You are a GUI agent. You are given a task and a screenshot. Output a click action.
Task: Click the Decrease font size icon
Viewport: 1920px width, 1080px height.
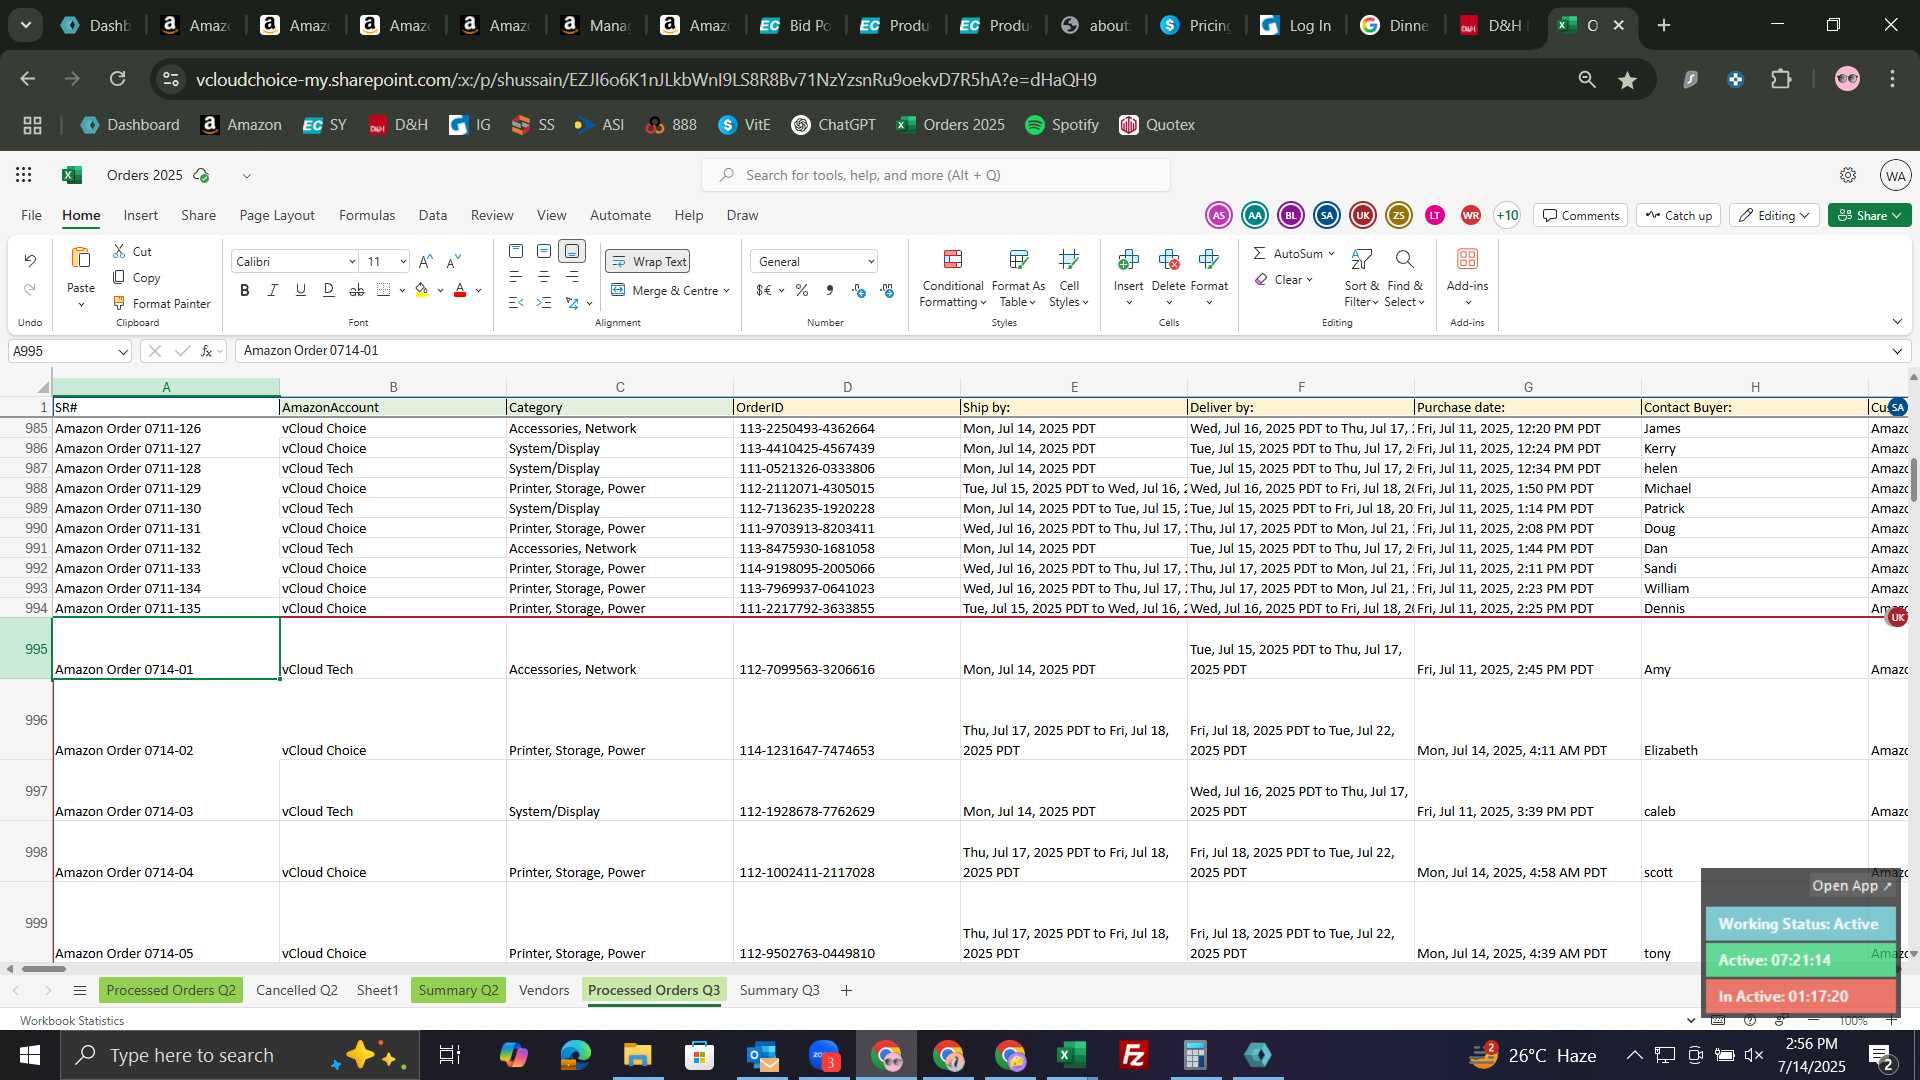pyautogui.click(x=454, y=261)
